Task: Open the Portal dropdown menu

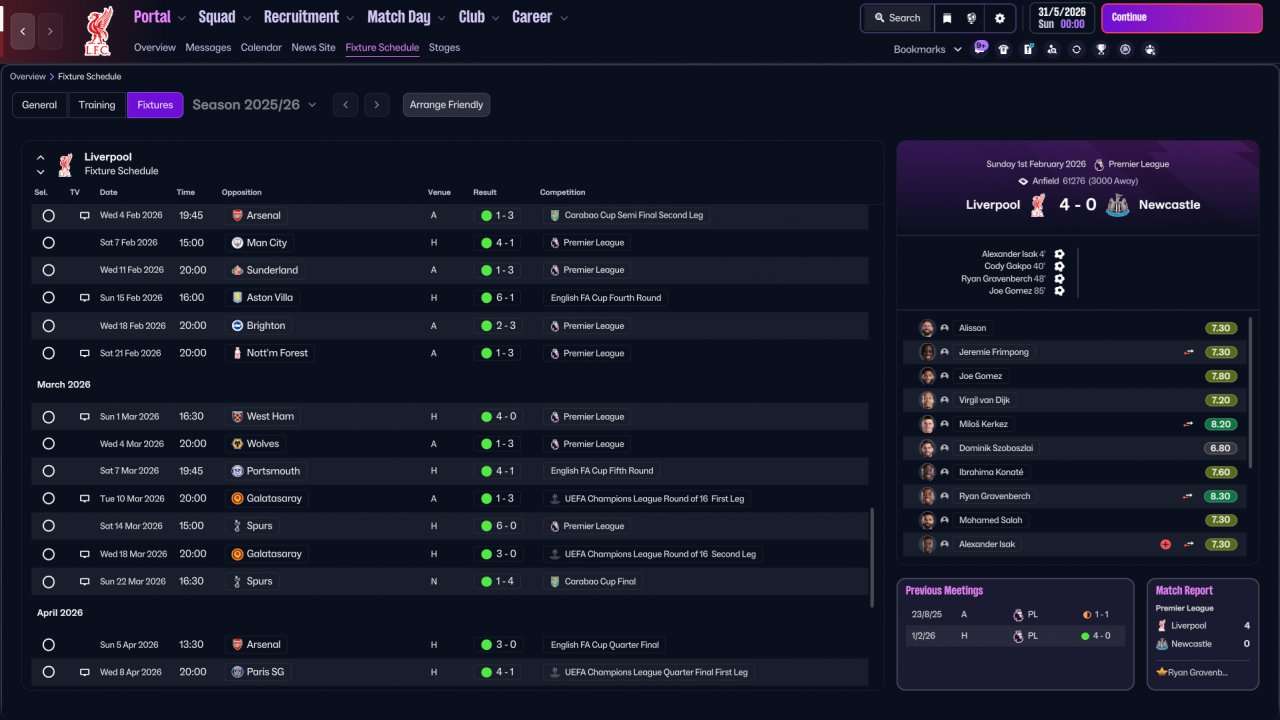Action: point(159,17)
